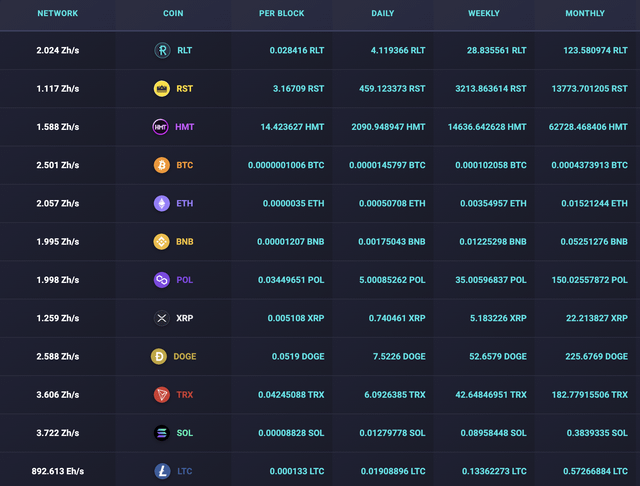Click the DAILY column header
This screenshot has height=486, width=640.
pos(382,14)
